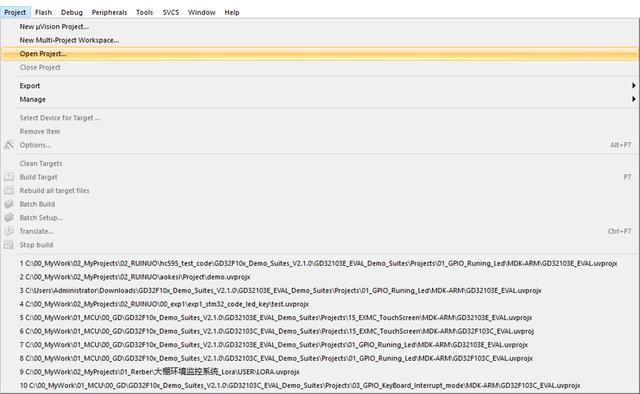This screenshot has height=394, width=640.
Task: Click the Options wand icon
Action: (x=9, y=145)
